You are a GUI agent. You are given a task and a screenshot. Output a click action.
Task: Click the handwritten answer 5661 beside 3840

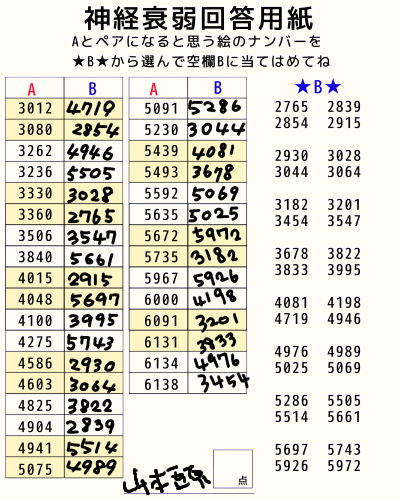[92, 258]
